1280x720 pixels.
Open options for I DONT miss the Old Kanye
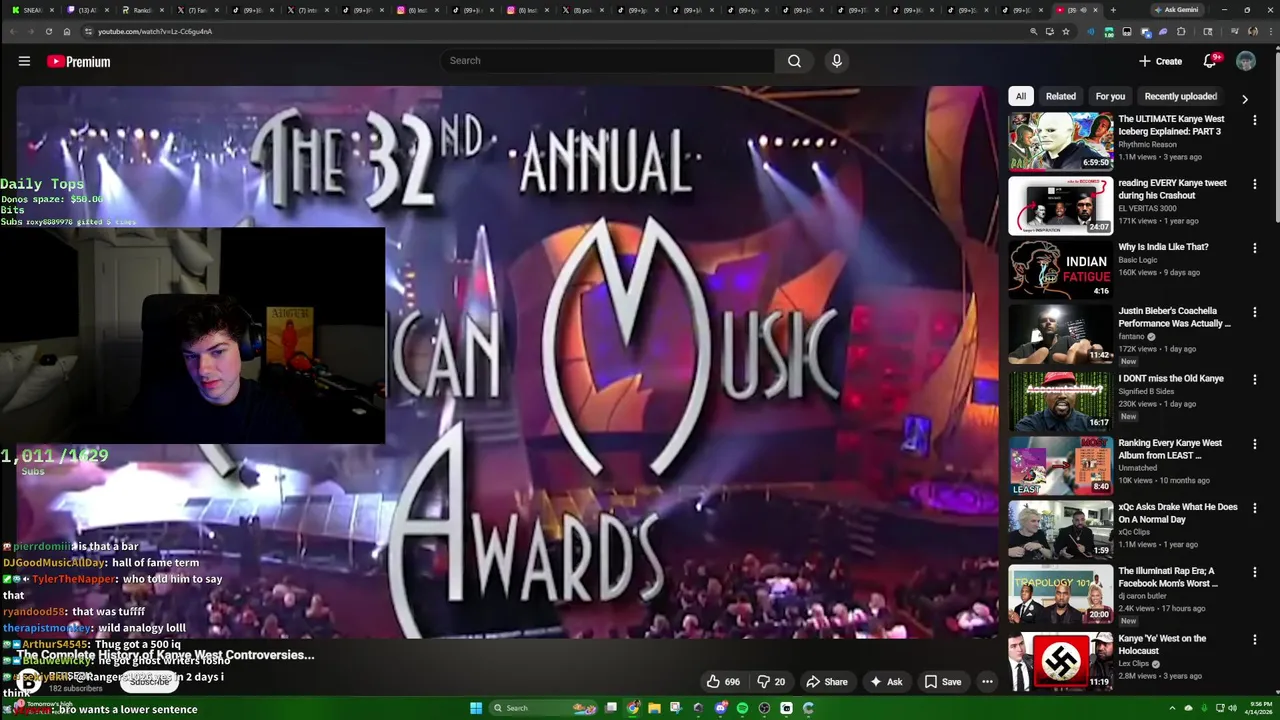pyautogui.click(x=1254, y=380)
